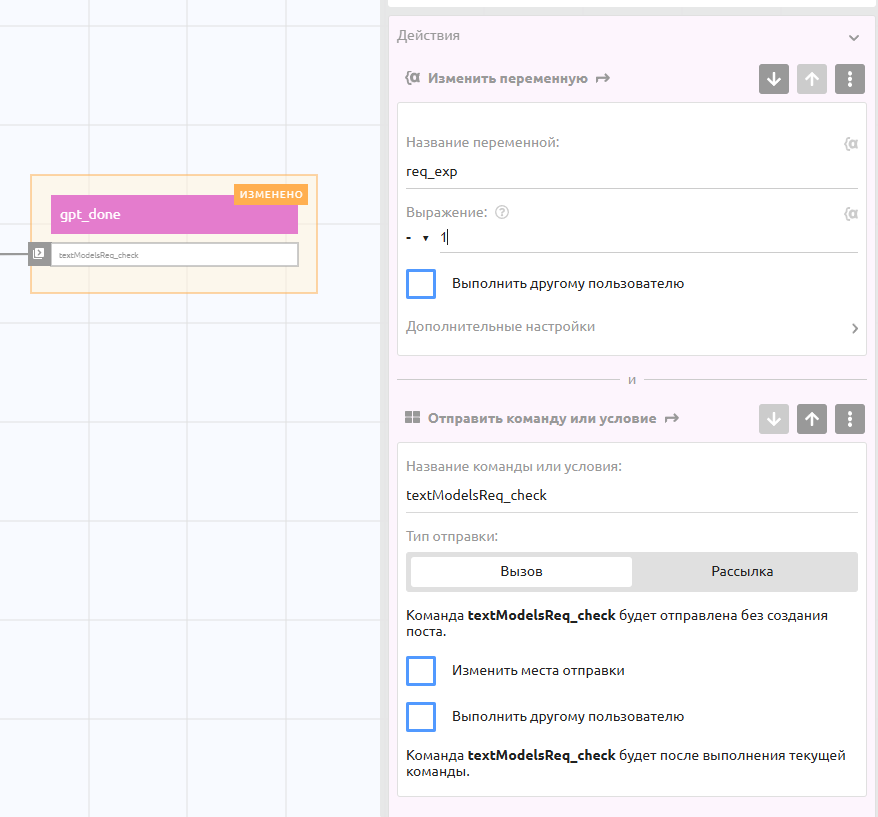Click textModelsReq_check item in the canvas node

click(174, 255)
